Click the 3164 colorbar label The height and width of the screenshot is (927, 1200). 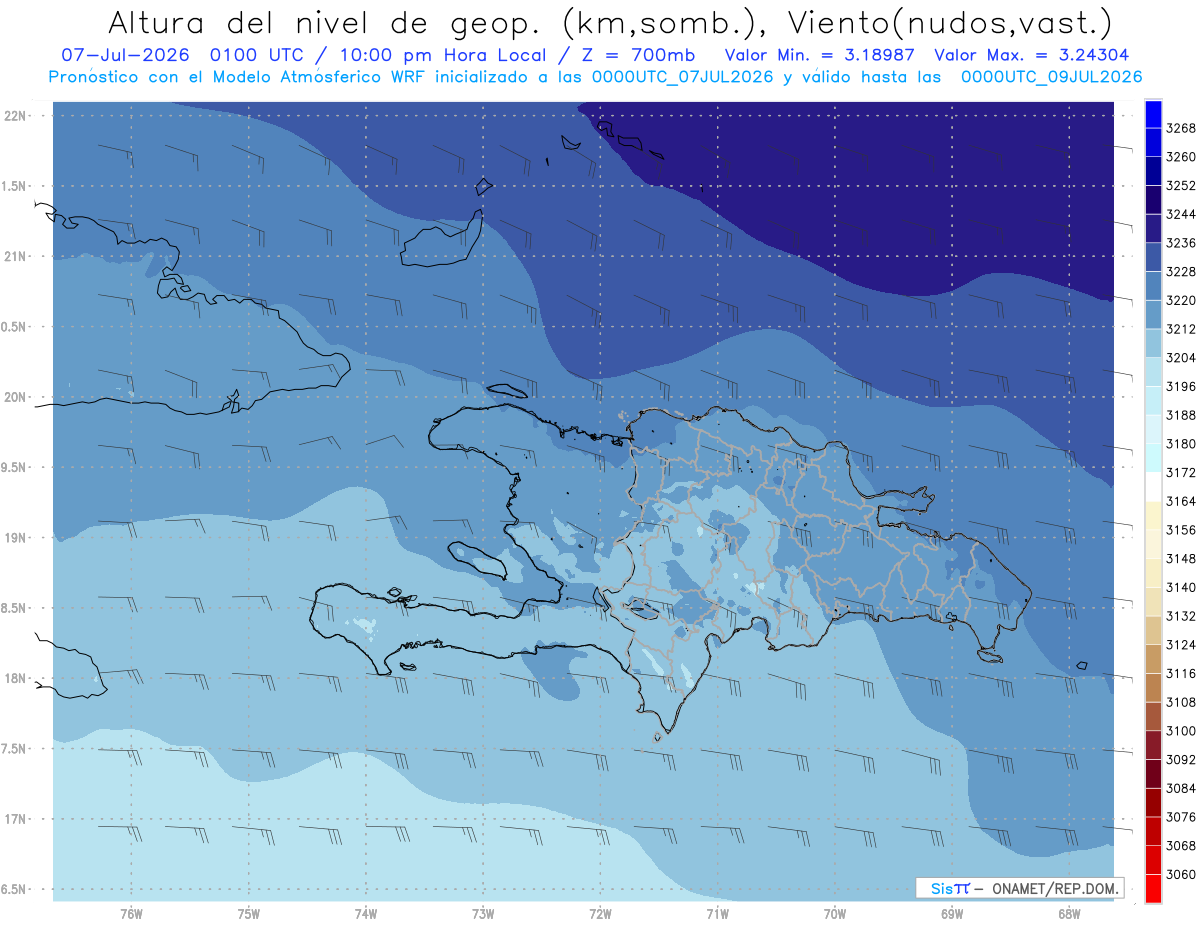point(1181,501)
